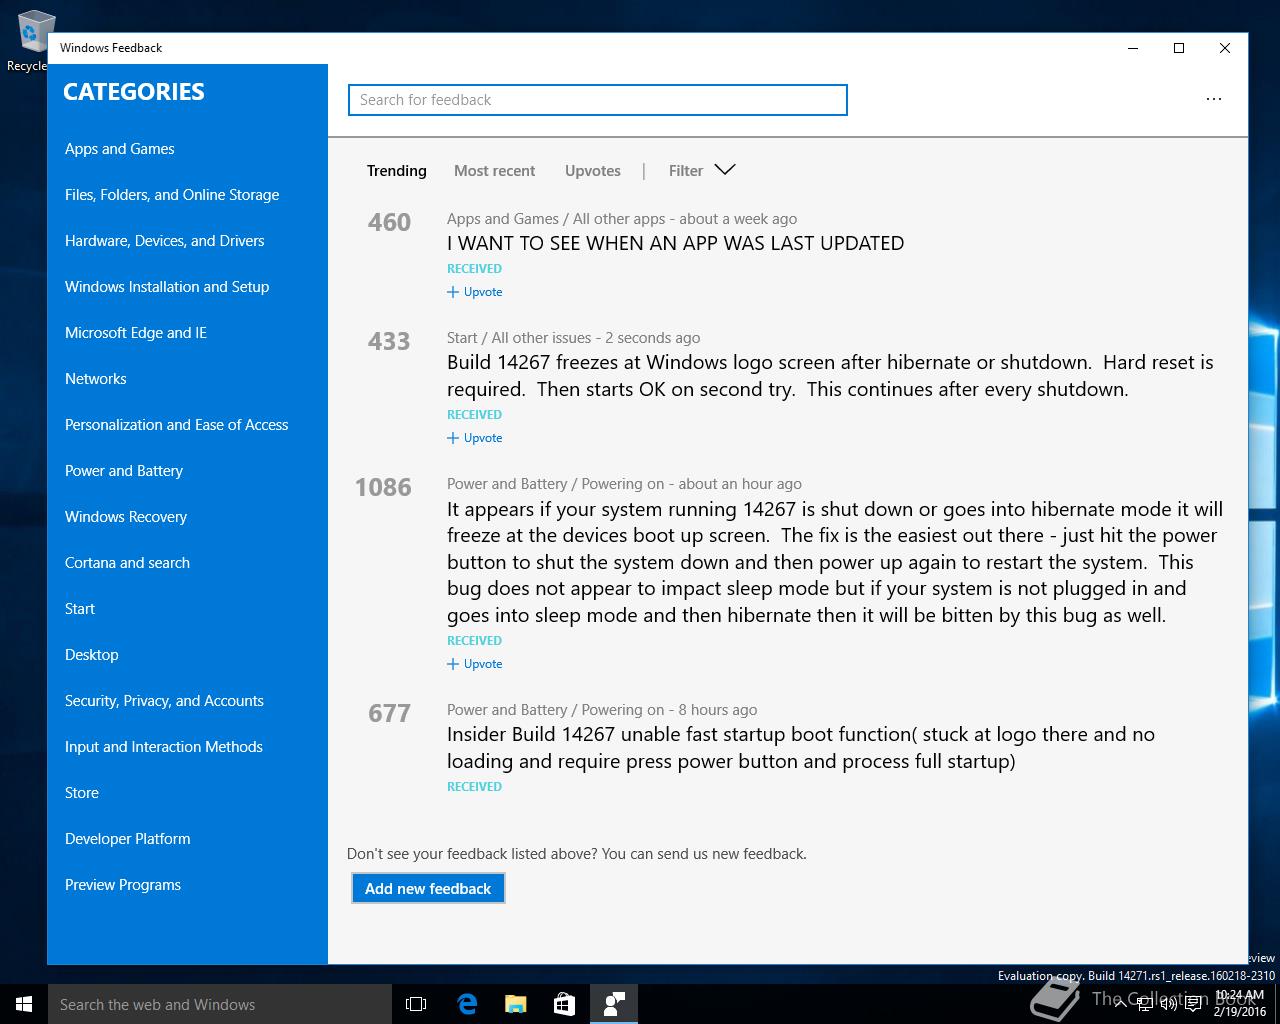Open File Explorer from the taskbar
Image resolution: width=1280 pixels, height=1024 pixels.
pyautogui.click(x=515, y=1004)
